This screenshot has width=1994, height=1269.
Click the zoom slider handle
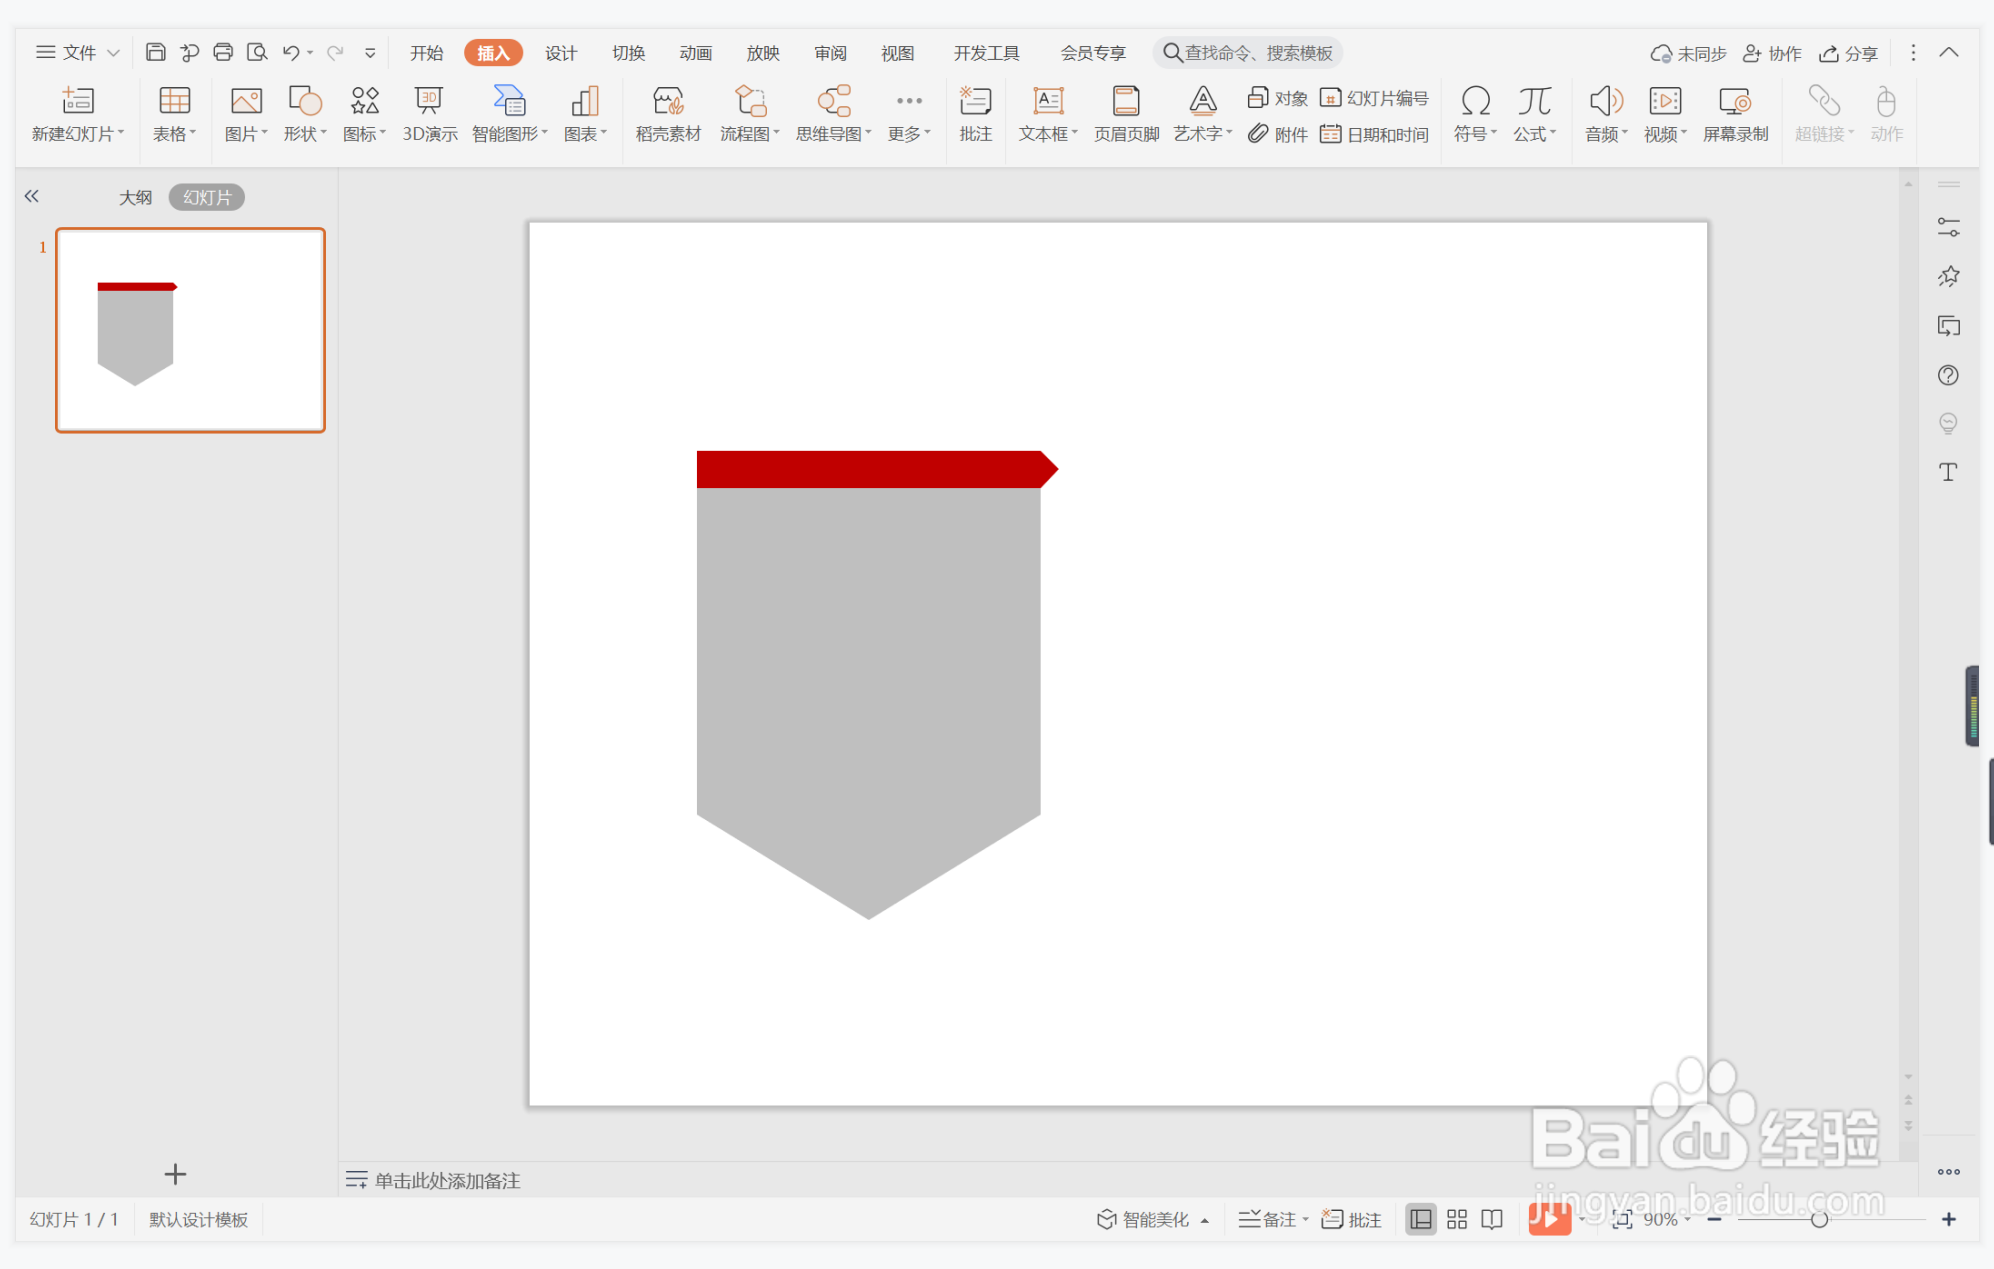pyautogui.click(x=1820, y=1219)
